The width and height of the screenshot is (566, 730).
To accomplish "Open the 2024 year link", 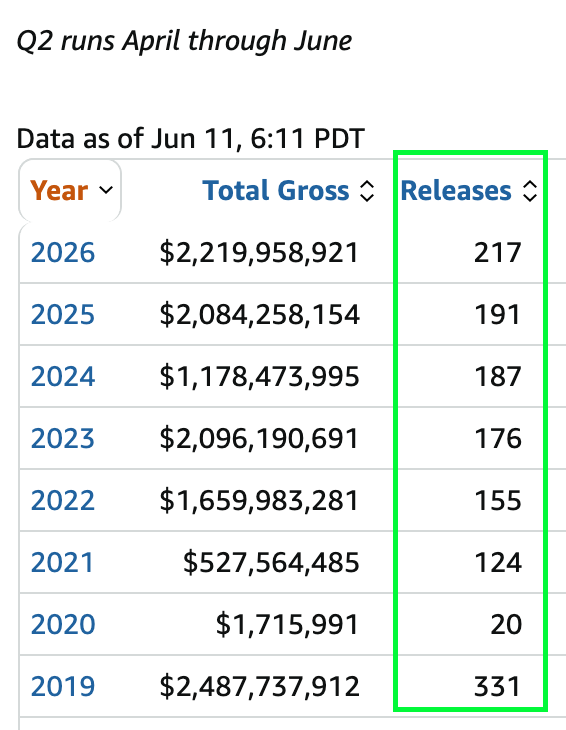I will pyautogui.click(x=63, y=377).
